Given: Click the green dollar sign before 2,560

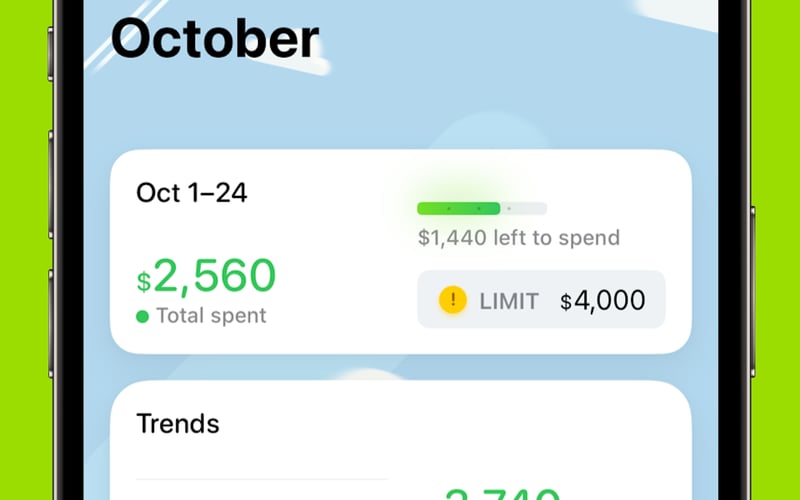Looking at the screenshot, I should 144,282.
